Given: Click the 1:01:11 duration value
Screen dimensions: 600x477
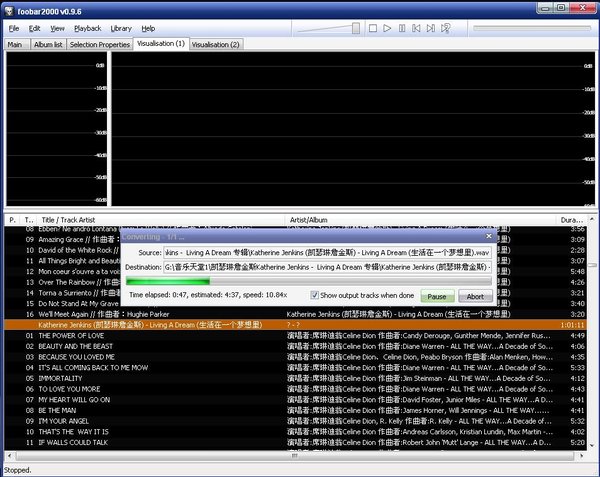Looking at the screenshot, I should click(x=572, y=325).
